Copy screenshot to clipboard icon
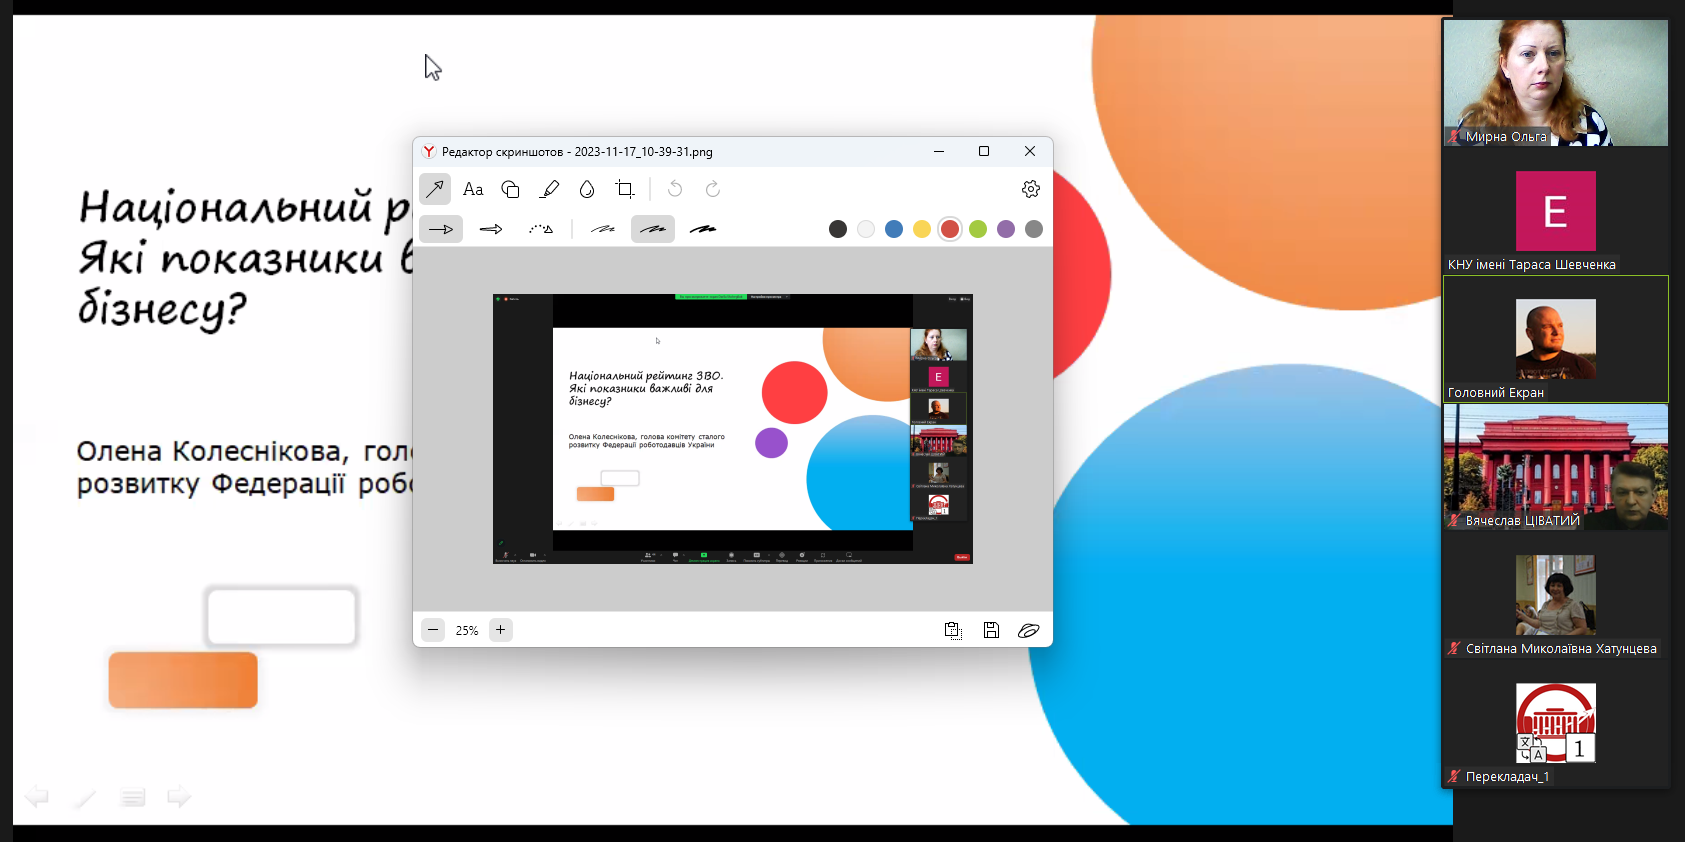1685x842 pixels. [x=953, y=630]
